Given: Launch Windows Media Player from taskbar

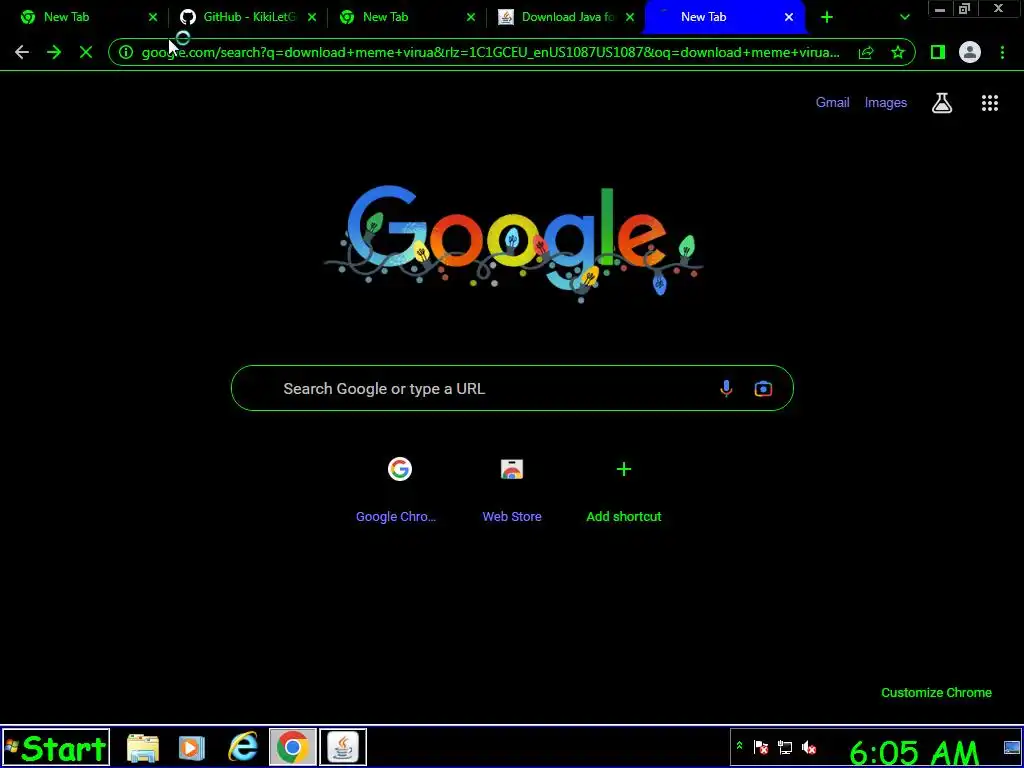Looking at the screenshot, I should [191, 748].
